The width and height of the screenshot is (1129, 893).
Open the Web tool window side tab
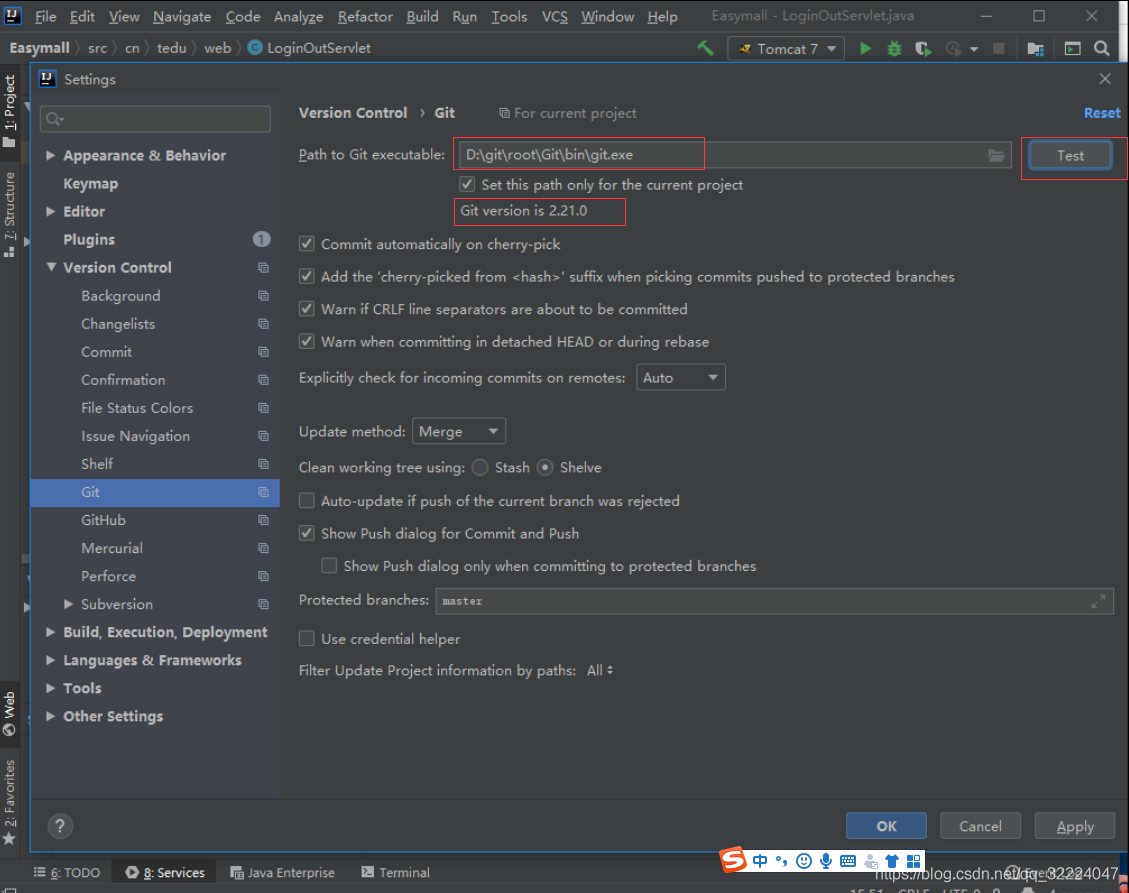coord(9,713)
